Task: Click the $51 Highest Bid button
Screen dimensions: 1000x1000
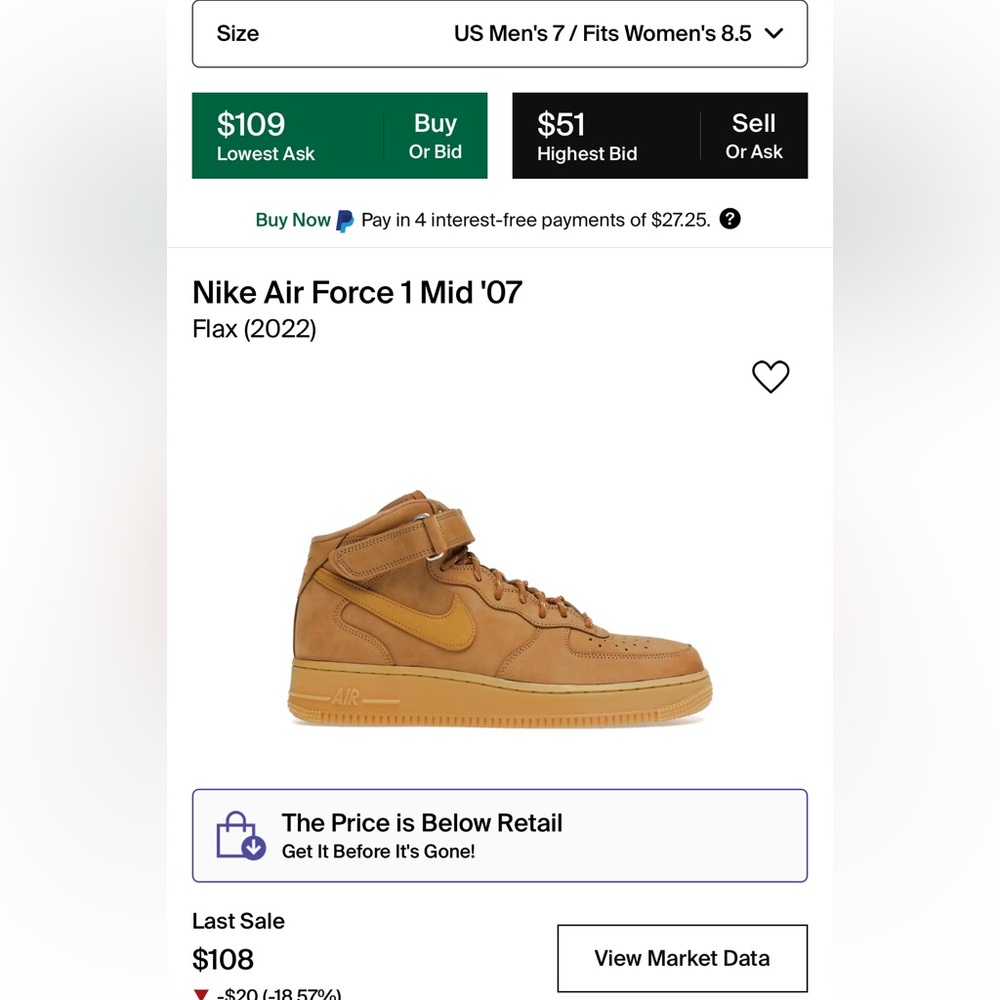Action: (660, 135)
